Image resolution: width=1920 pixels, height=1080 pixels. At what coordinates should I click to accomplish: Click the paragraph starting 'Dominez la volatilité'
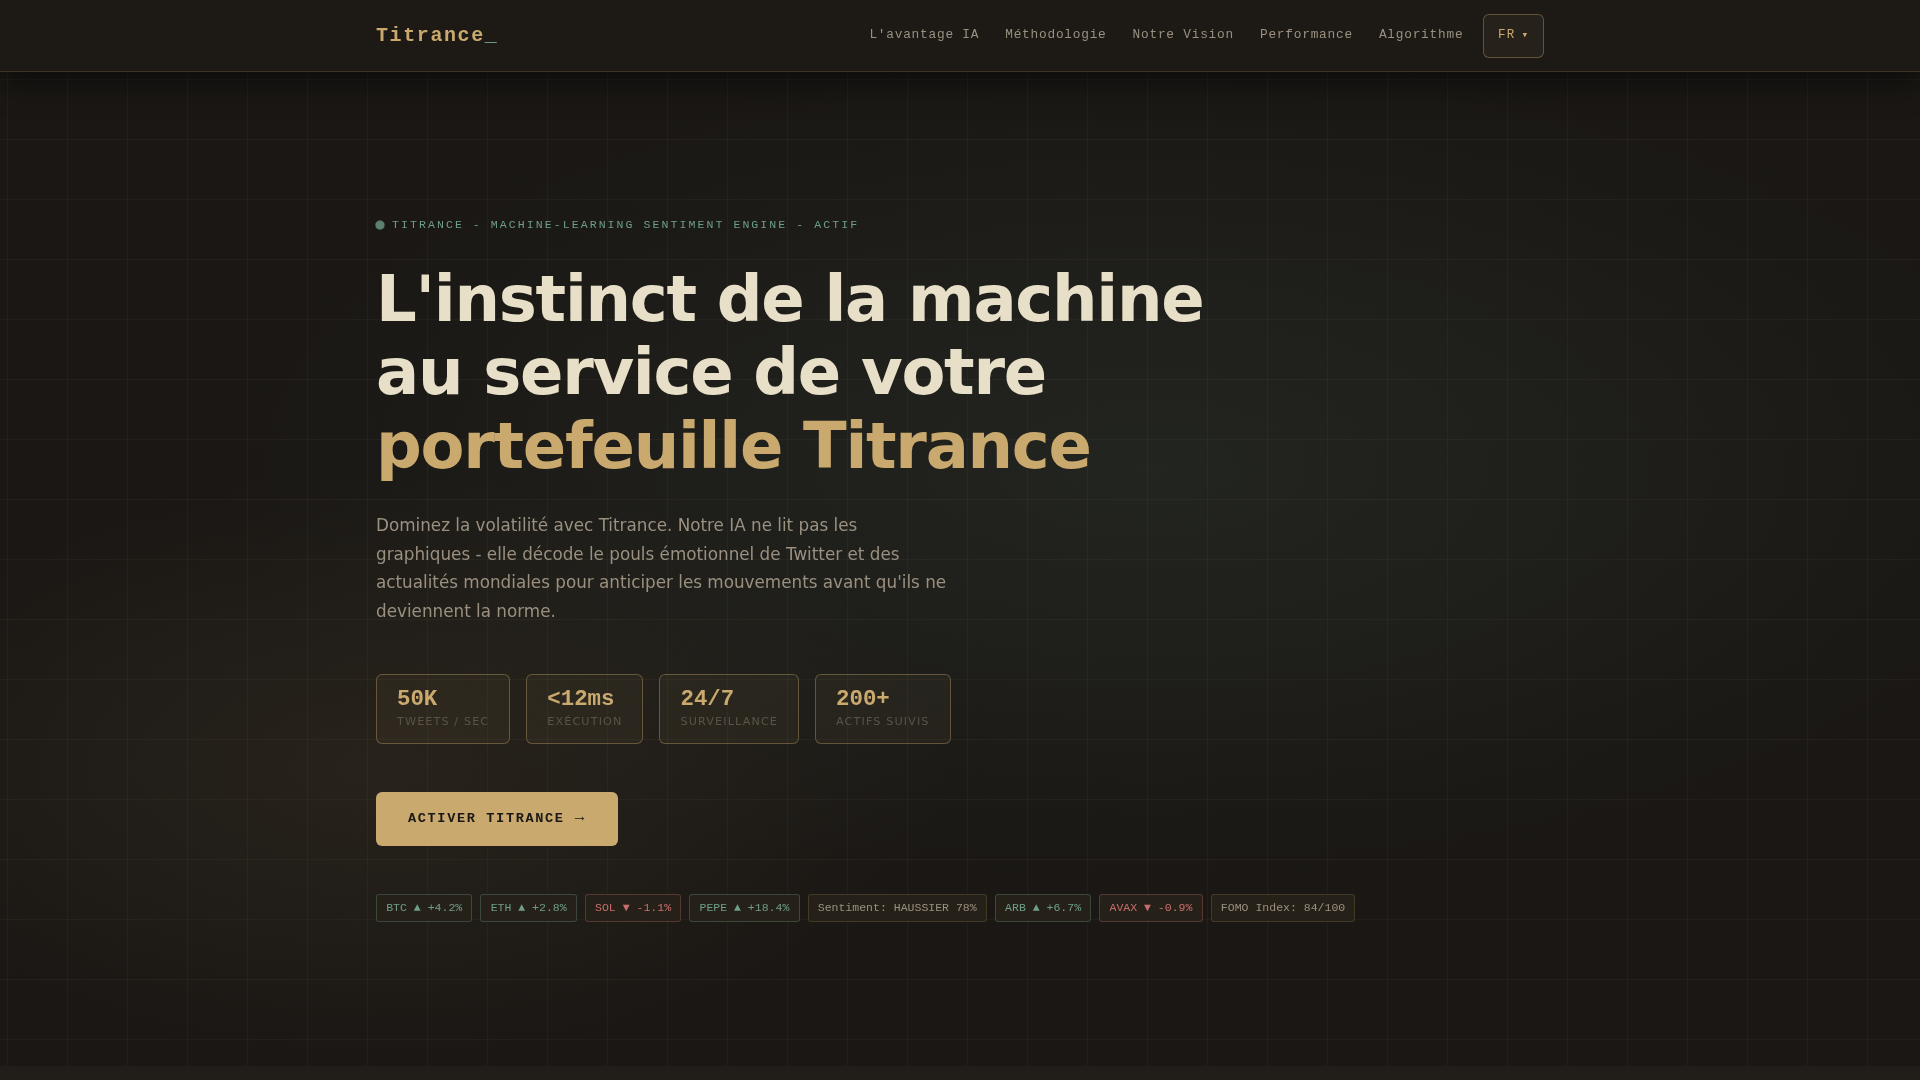pos(661,568)
